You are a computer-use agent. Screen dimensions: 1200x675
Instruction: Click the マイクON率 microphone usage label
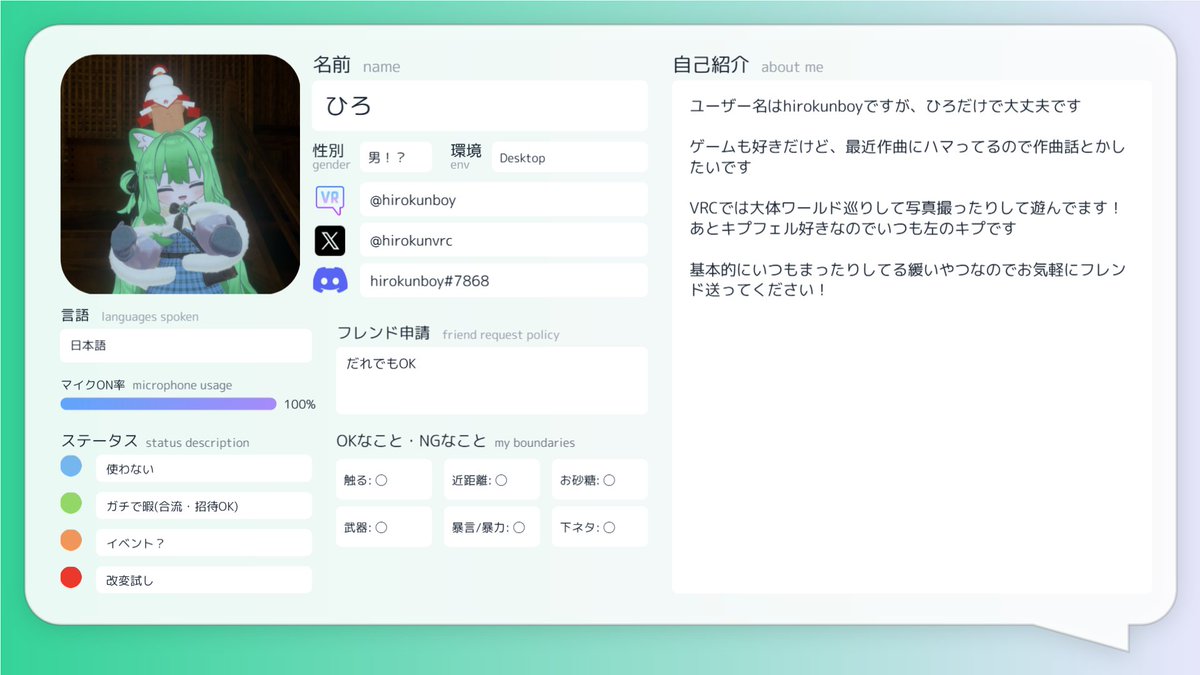click(x=146, y=384)
